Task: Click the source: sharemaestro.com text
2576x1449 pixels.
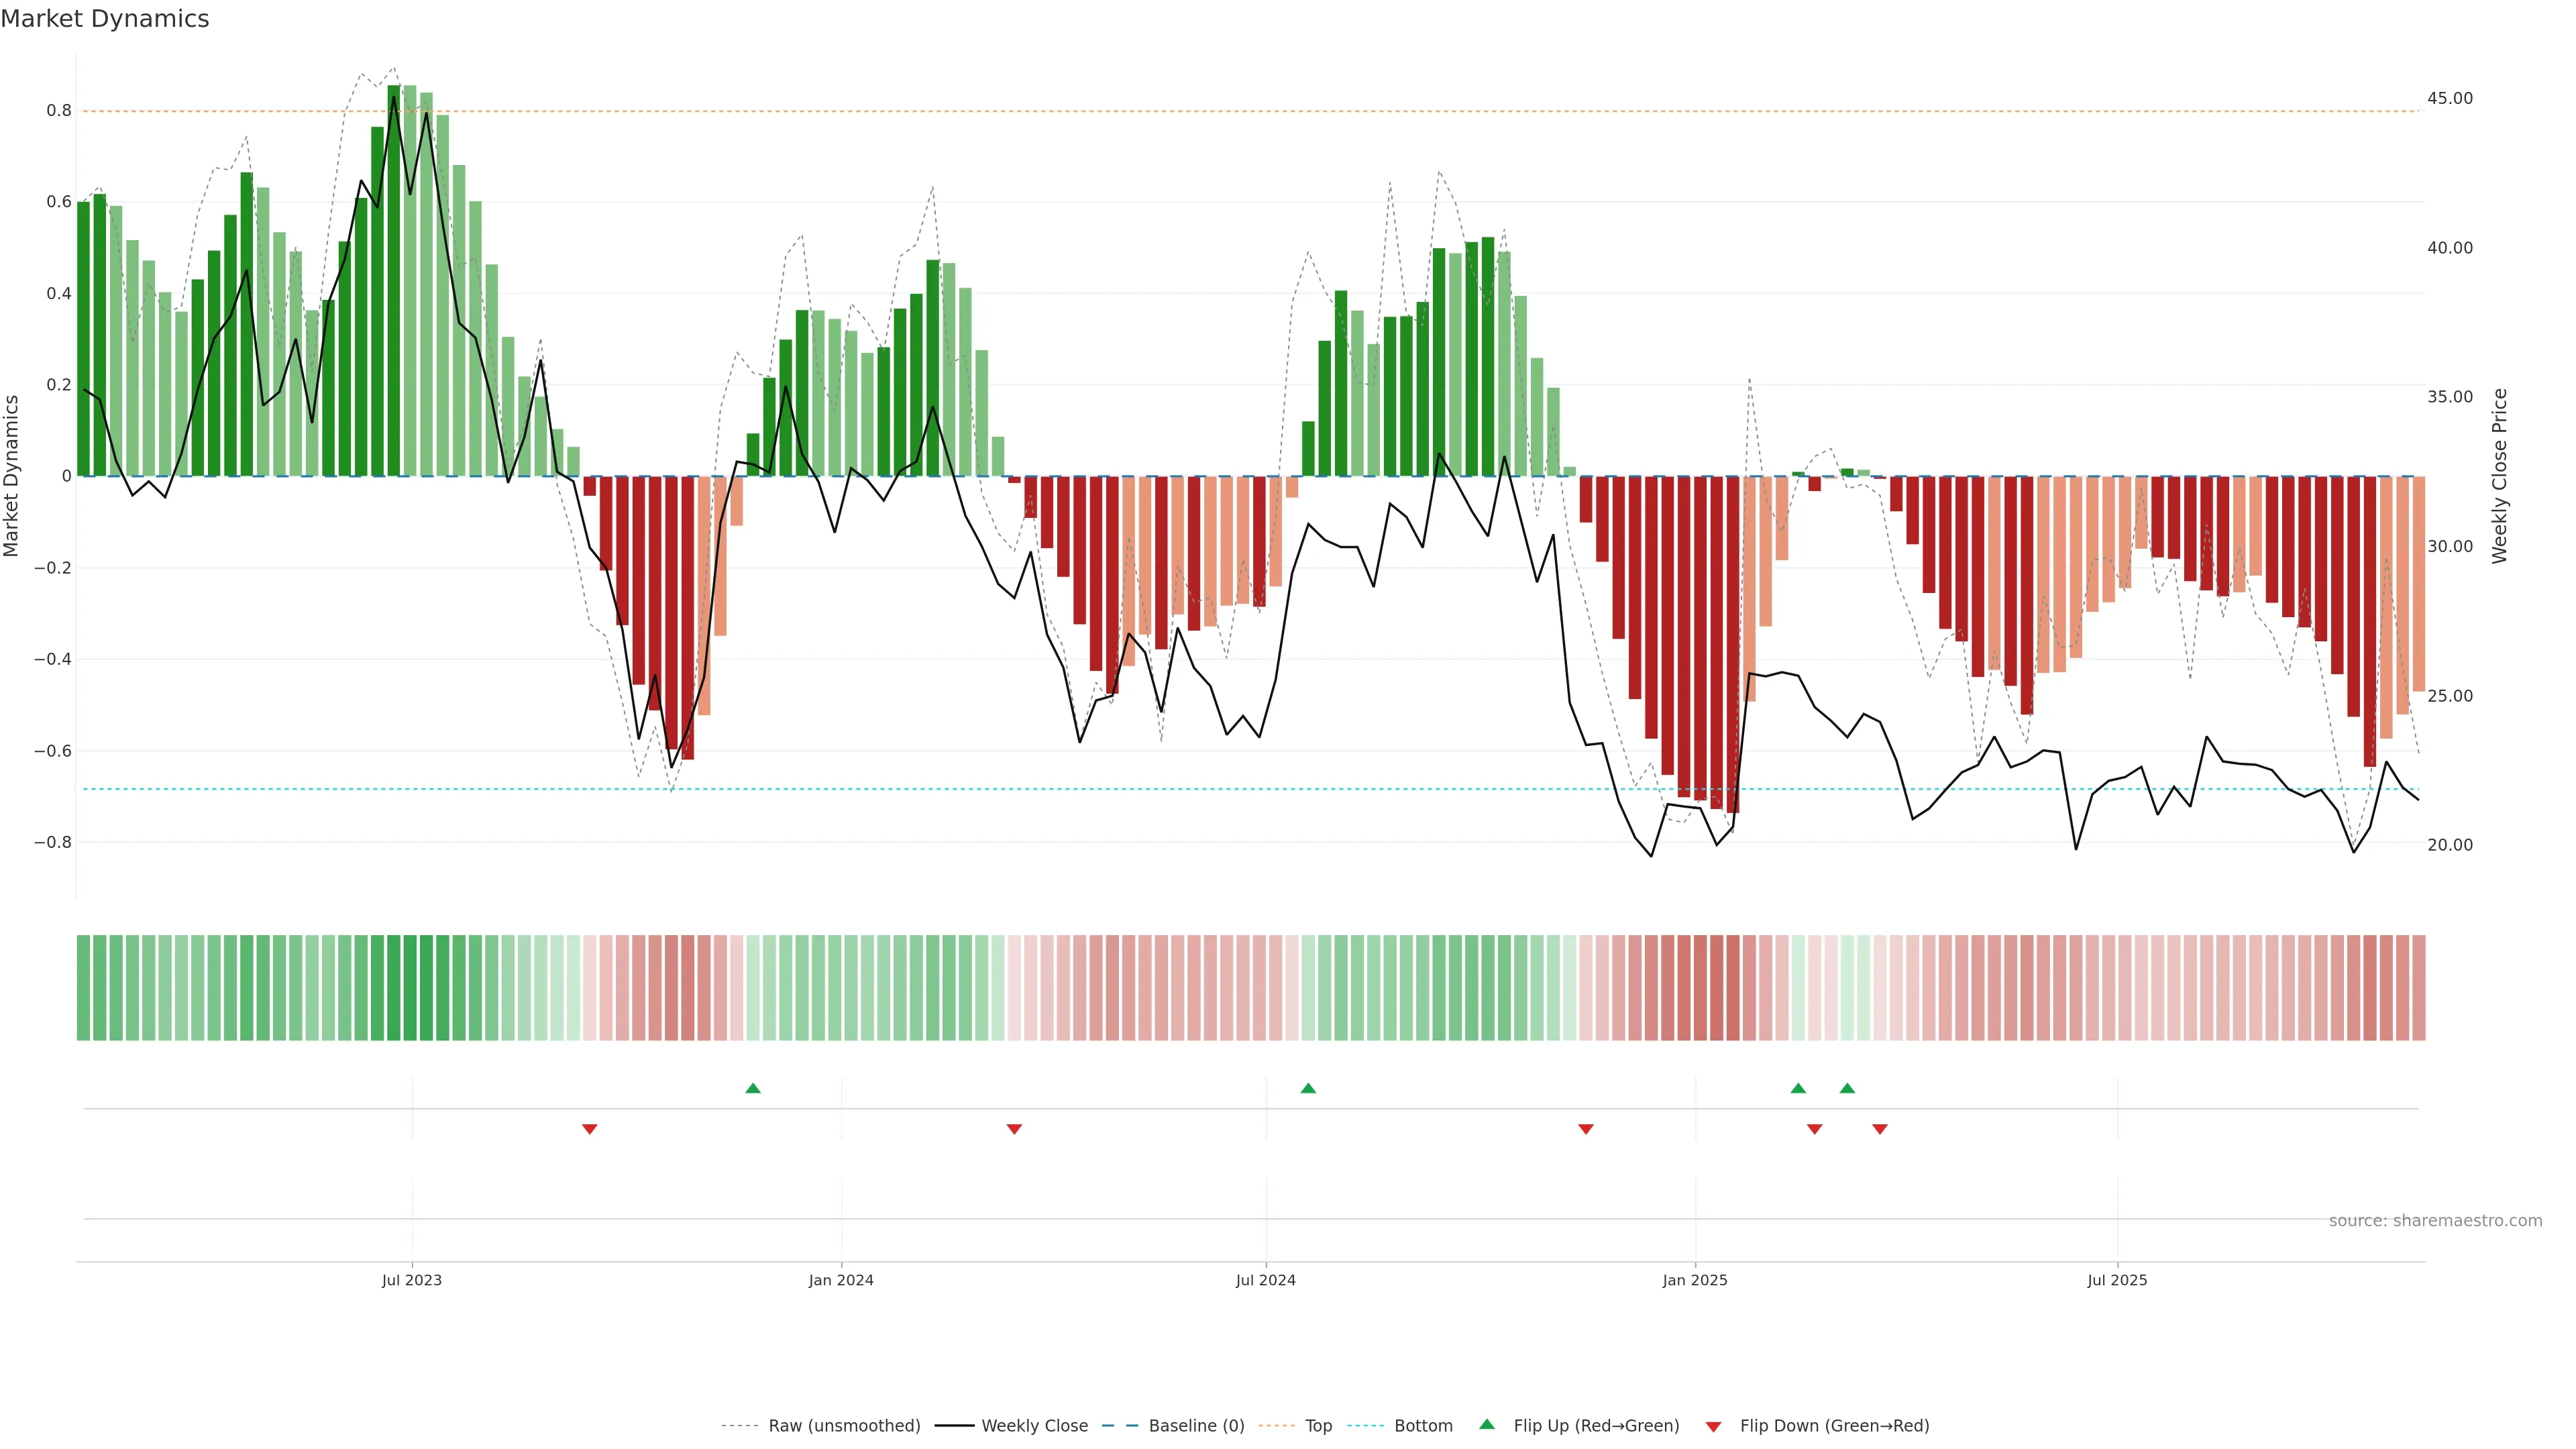Action: point(2435,1220)
